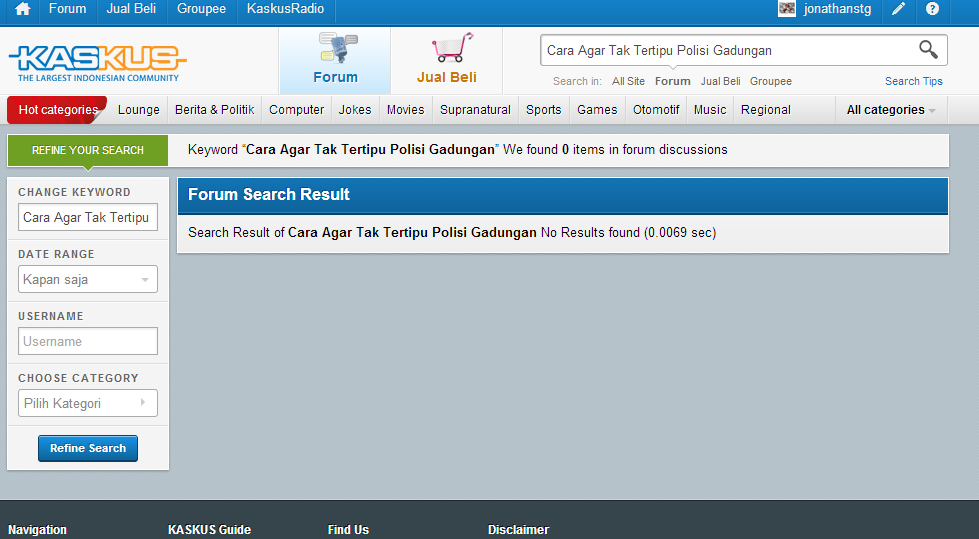Go to the home icon in top bar
Screen dimensions: 979x539
coord(22,9)
